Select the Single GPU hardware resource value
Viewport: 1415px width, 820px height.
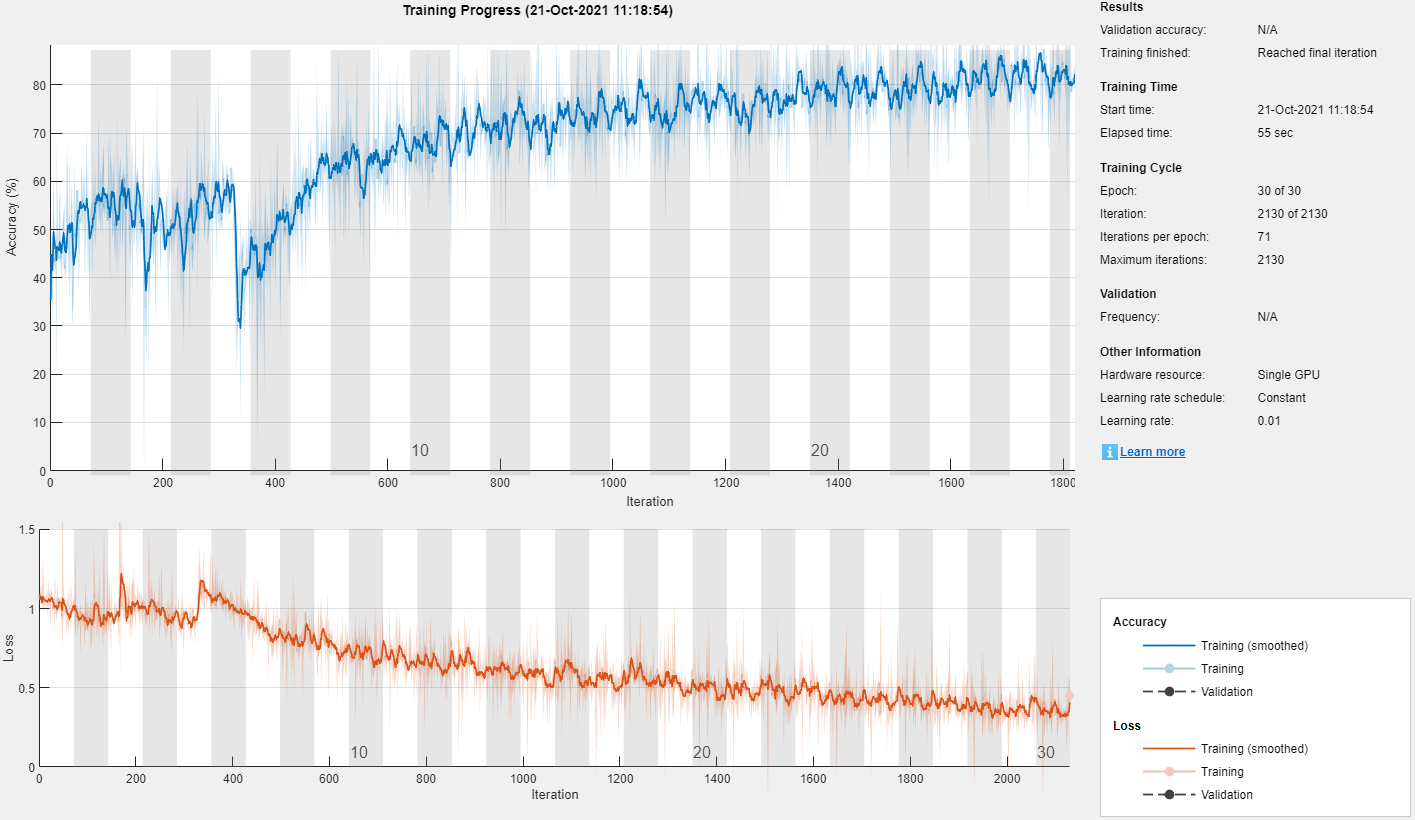point(1288,375)
